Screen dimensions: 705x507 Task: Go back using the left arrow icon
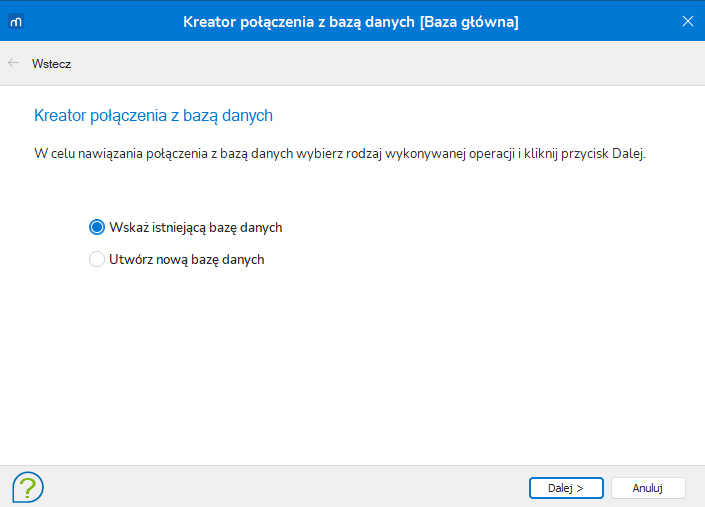pyautogui.click(x=13, y=63)
